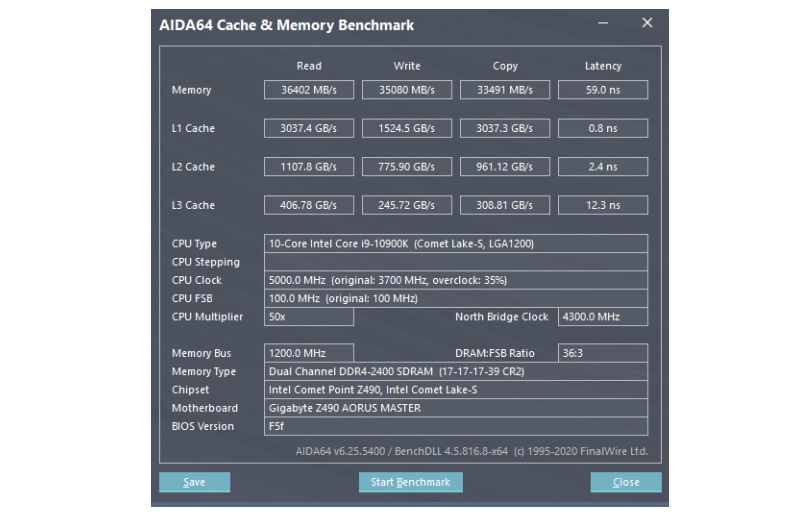Click the Memory Write value box

(406, 90)
